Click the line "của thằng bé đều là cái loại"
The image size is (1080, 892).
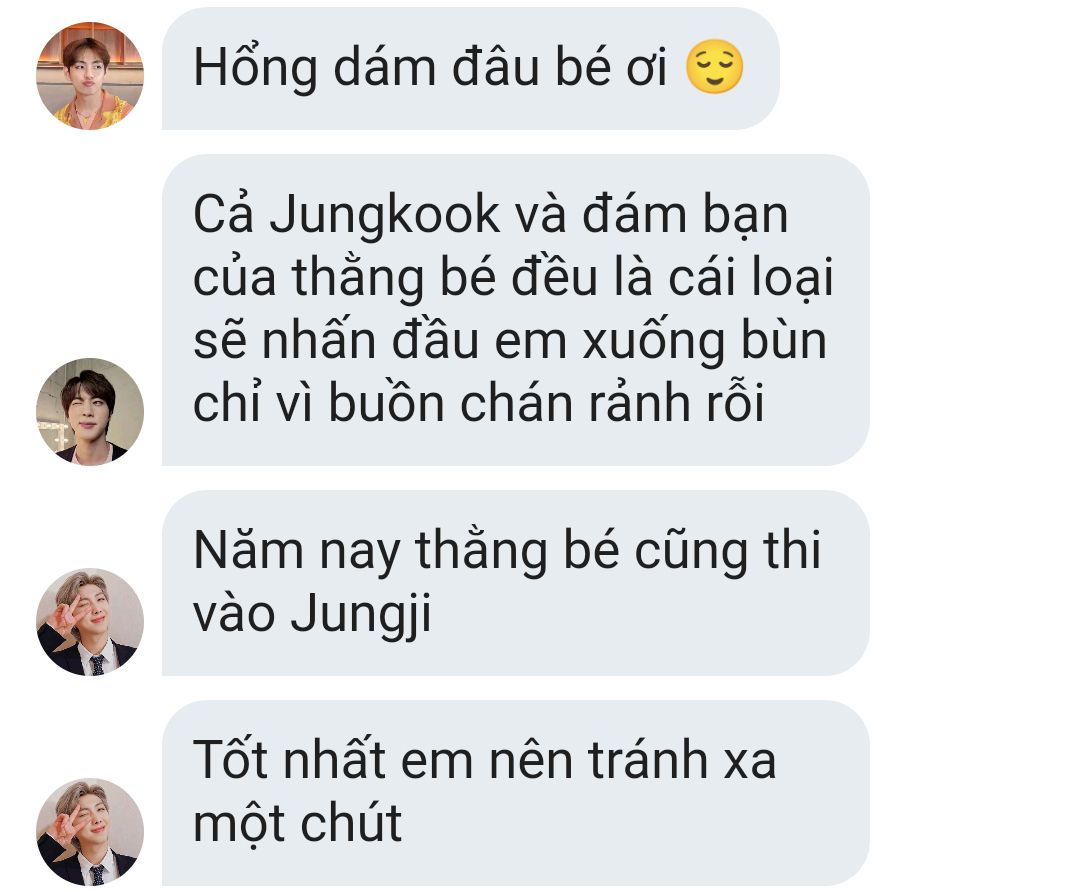coord(513,278)
